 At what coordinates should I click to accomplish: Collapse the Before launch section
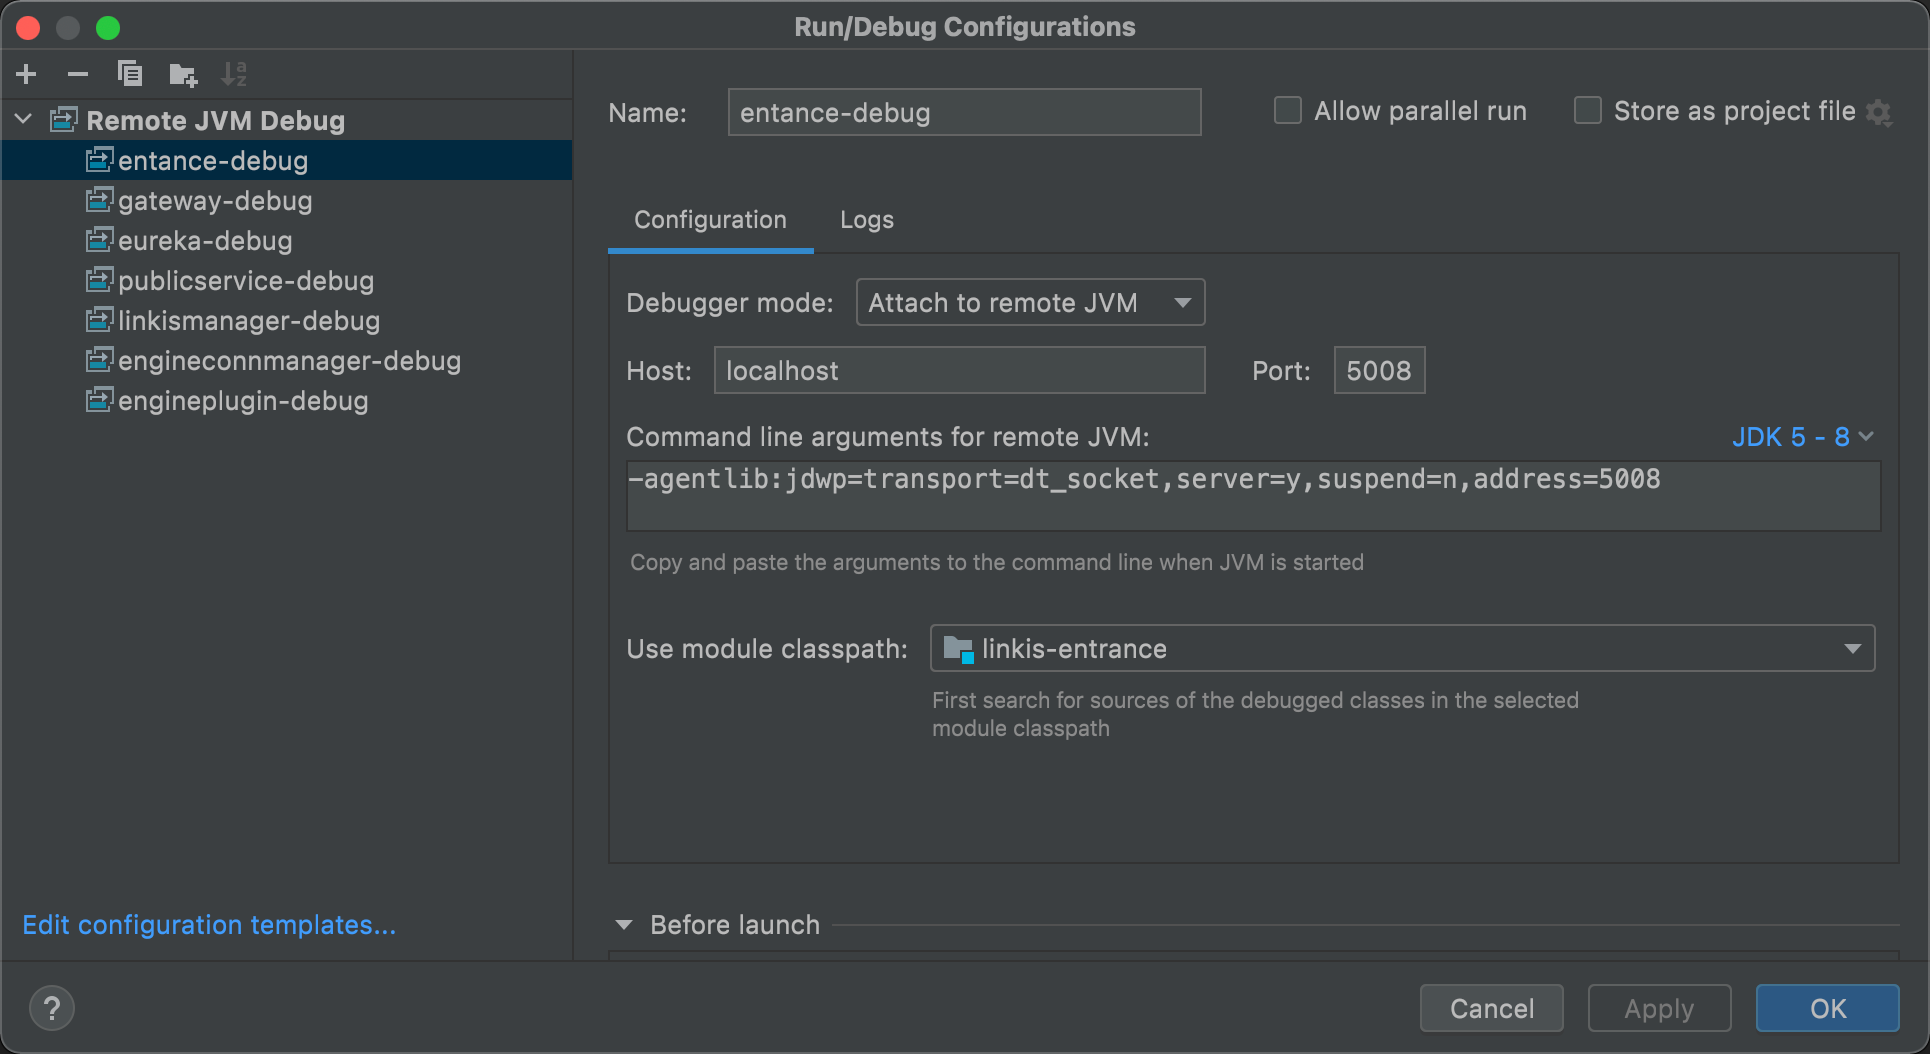point(624,925)
